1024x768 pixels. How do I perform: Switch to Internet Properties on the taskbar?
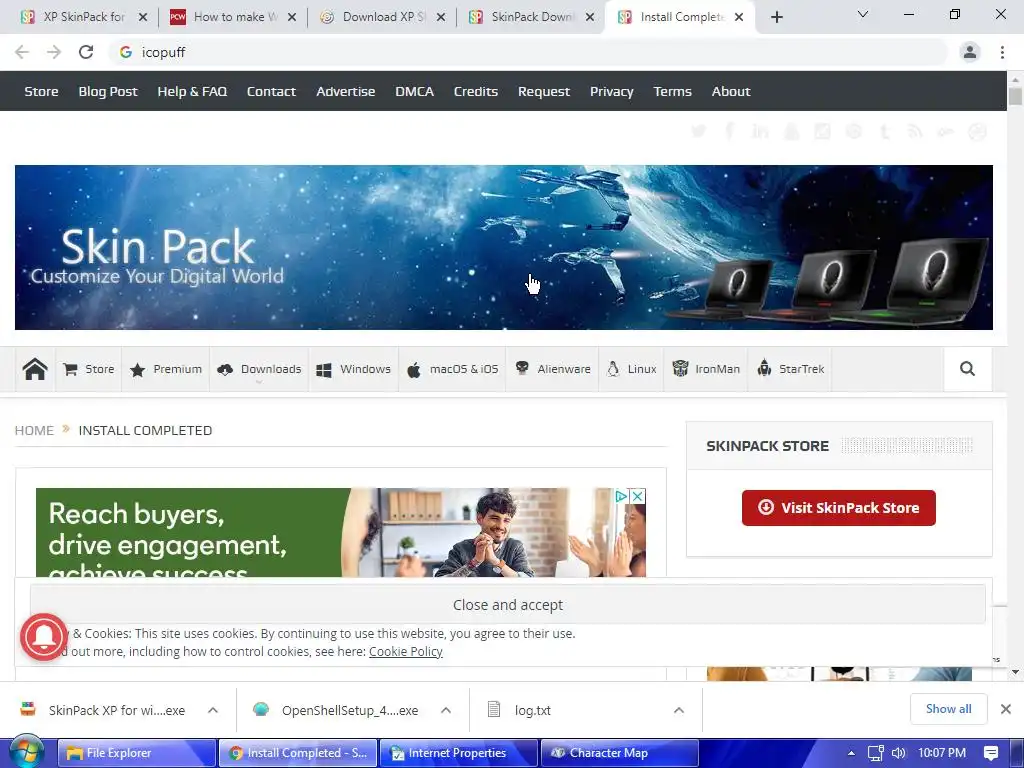point(458,753)
